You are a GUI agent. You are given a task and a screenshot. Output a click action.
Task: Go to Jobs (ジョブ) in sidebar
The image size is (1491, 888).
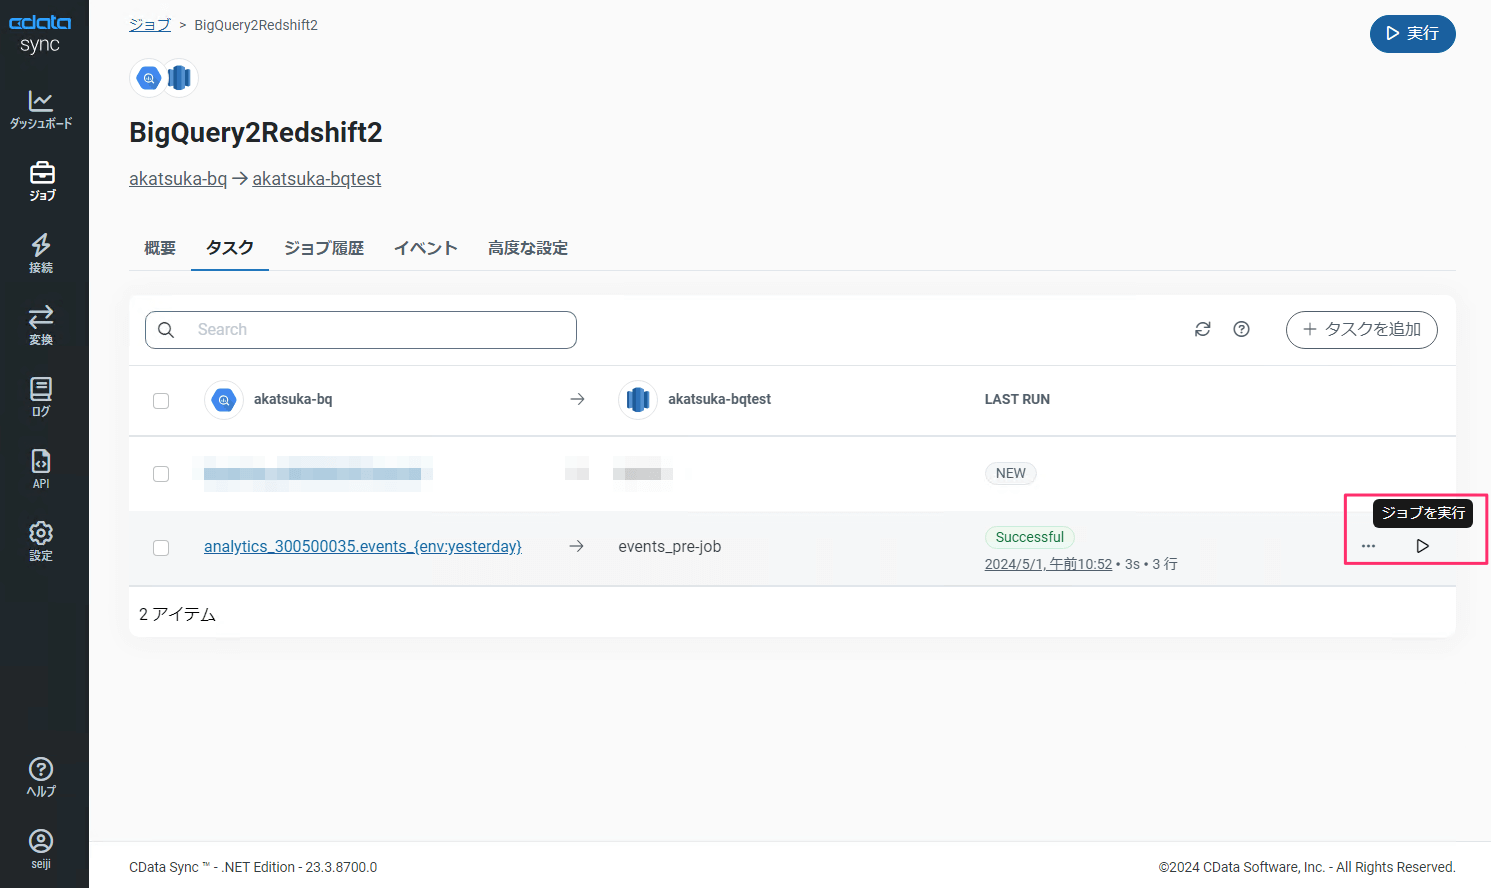click(x=41, y=181)
